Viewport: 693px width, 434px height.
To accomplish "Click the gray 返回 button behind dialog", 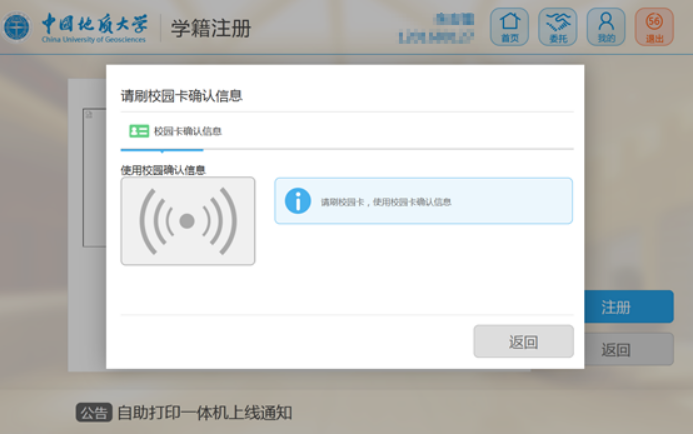I will (629, 349).
